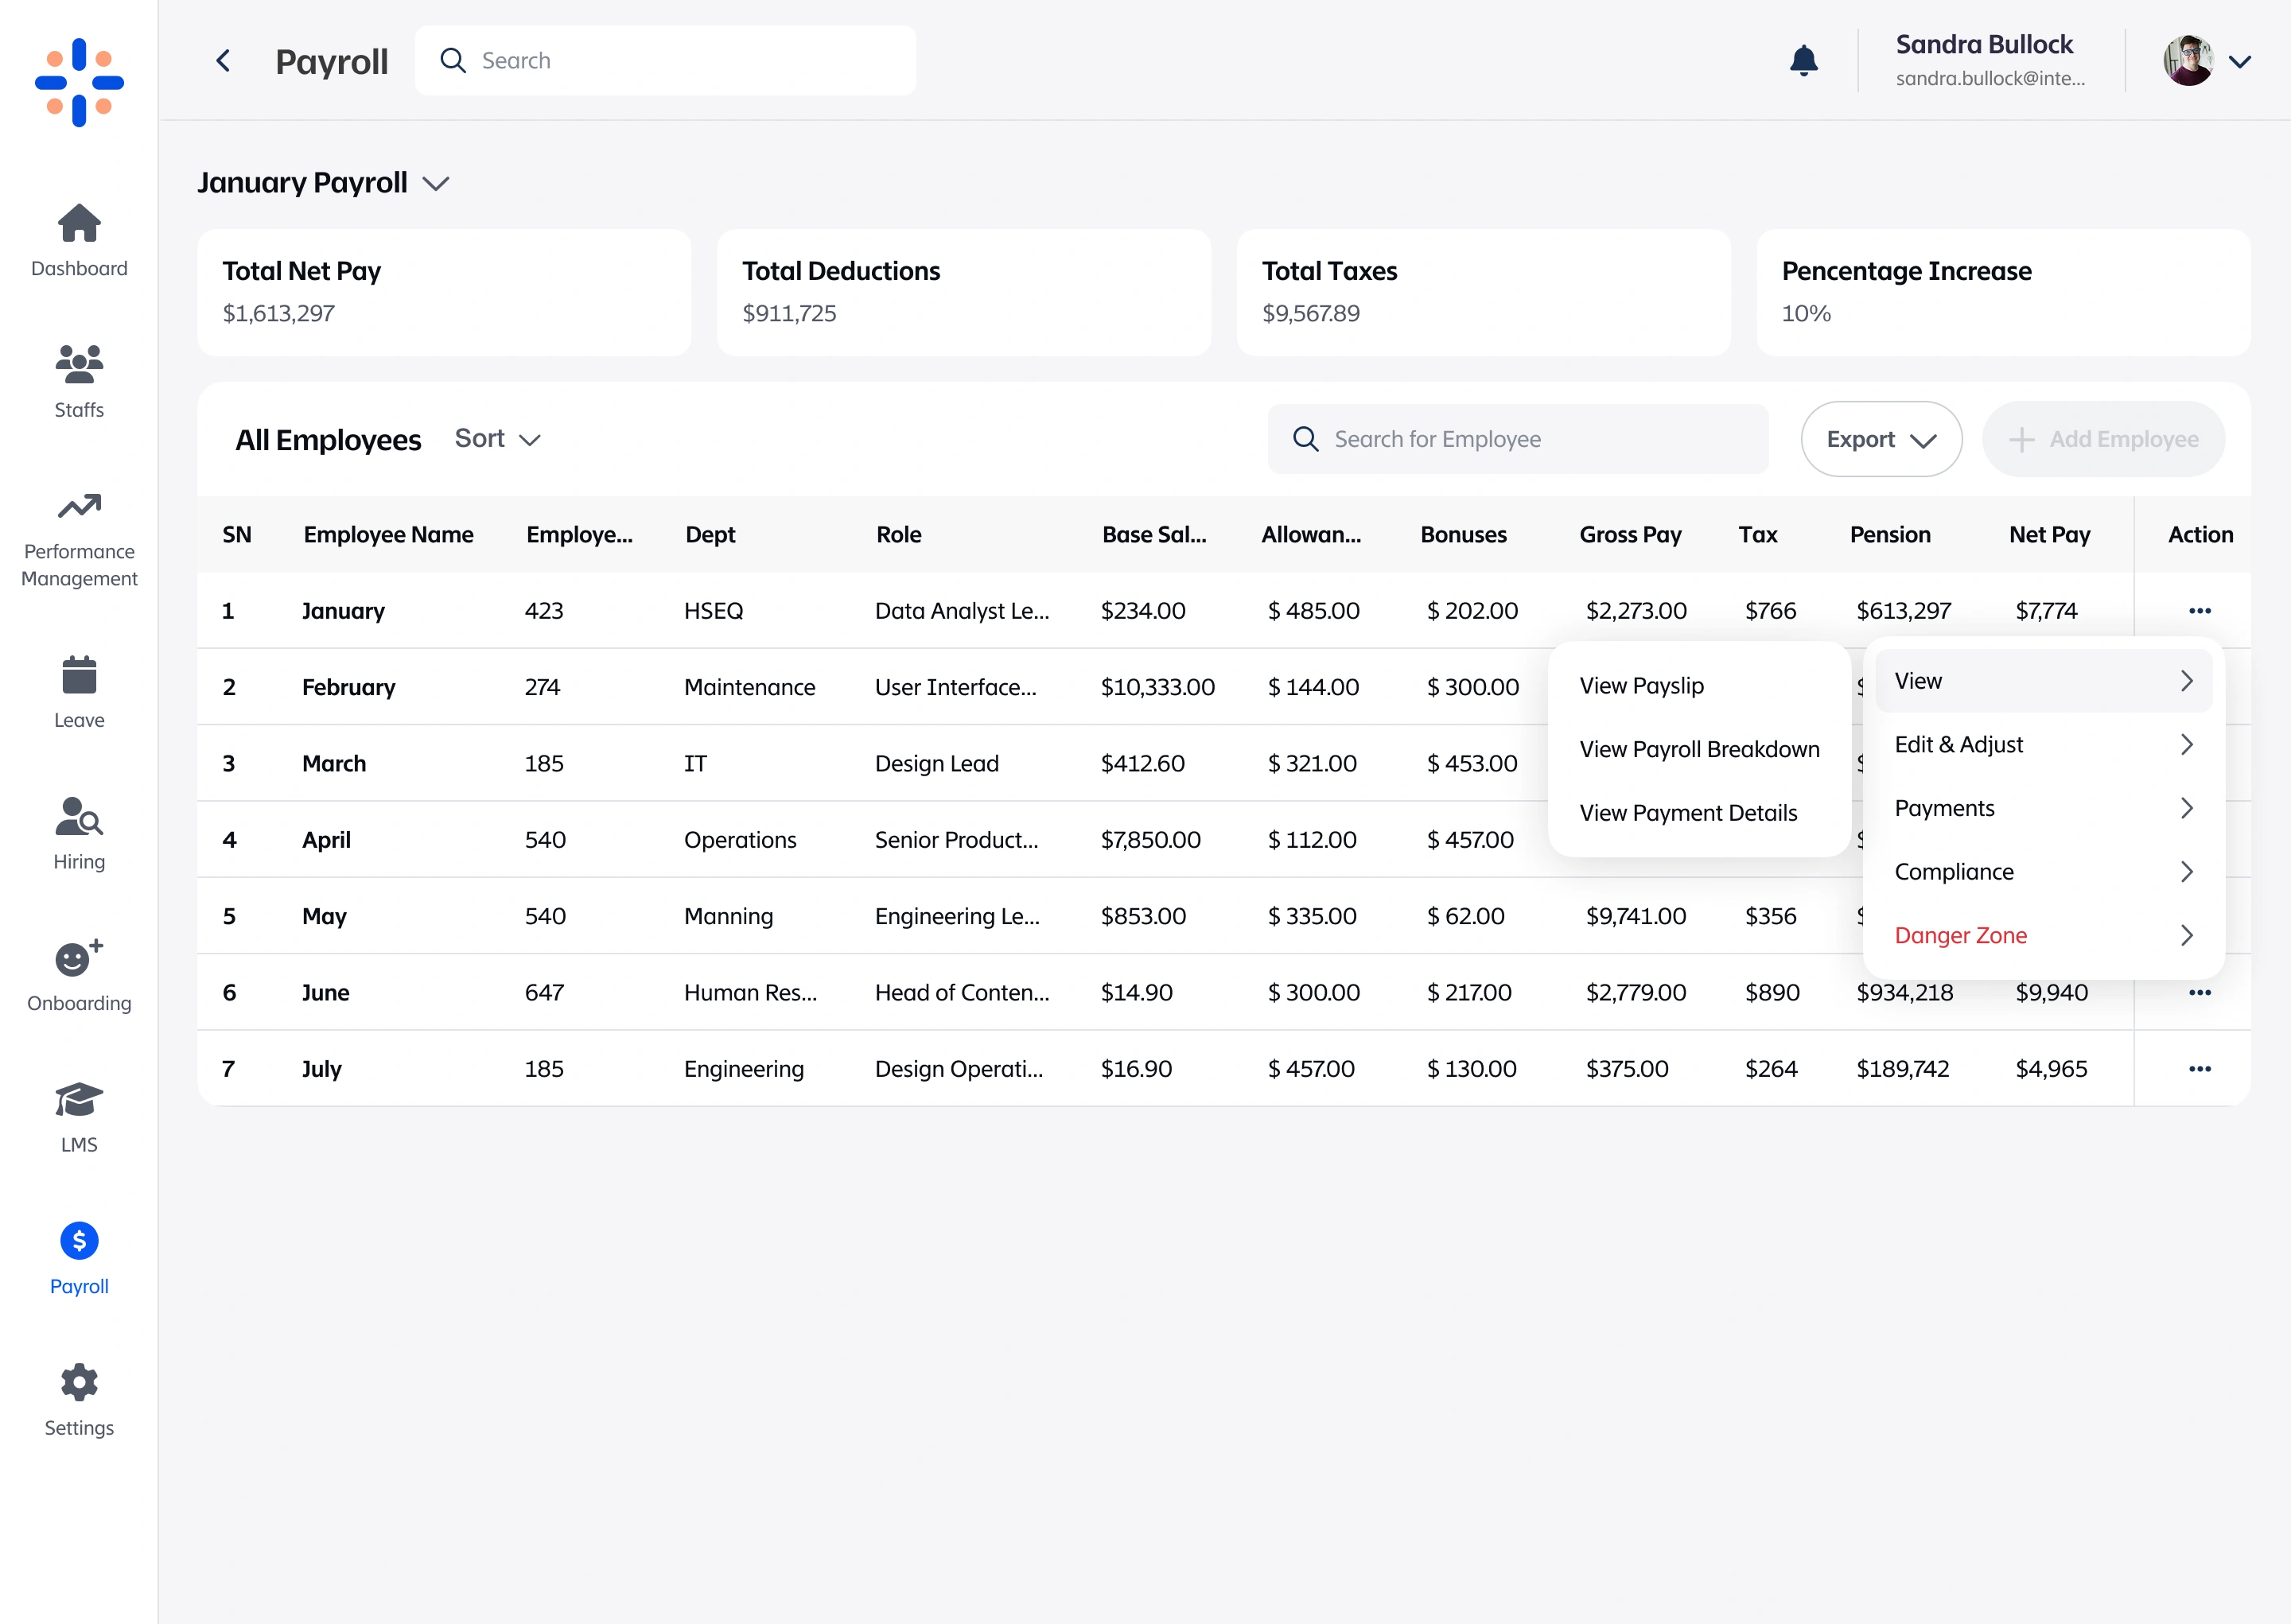Click the back arrow beside Payroll
This screenshot has height=1624, width=2291.
click(224, 61)
